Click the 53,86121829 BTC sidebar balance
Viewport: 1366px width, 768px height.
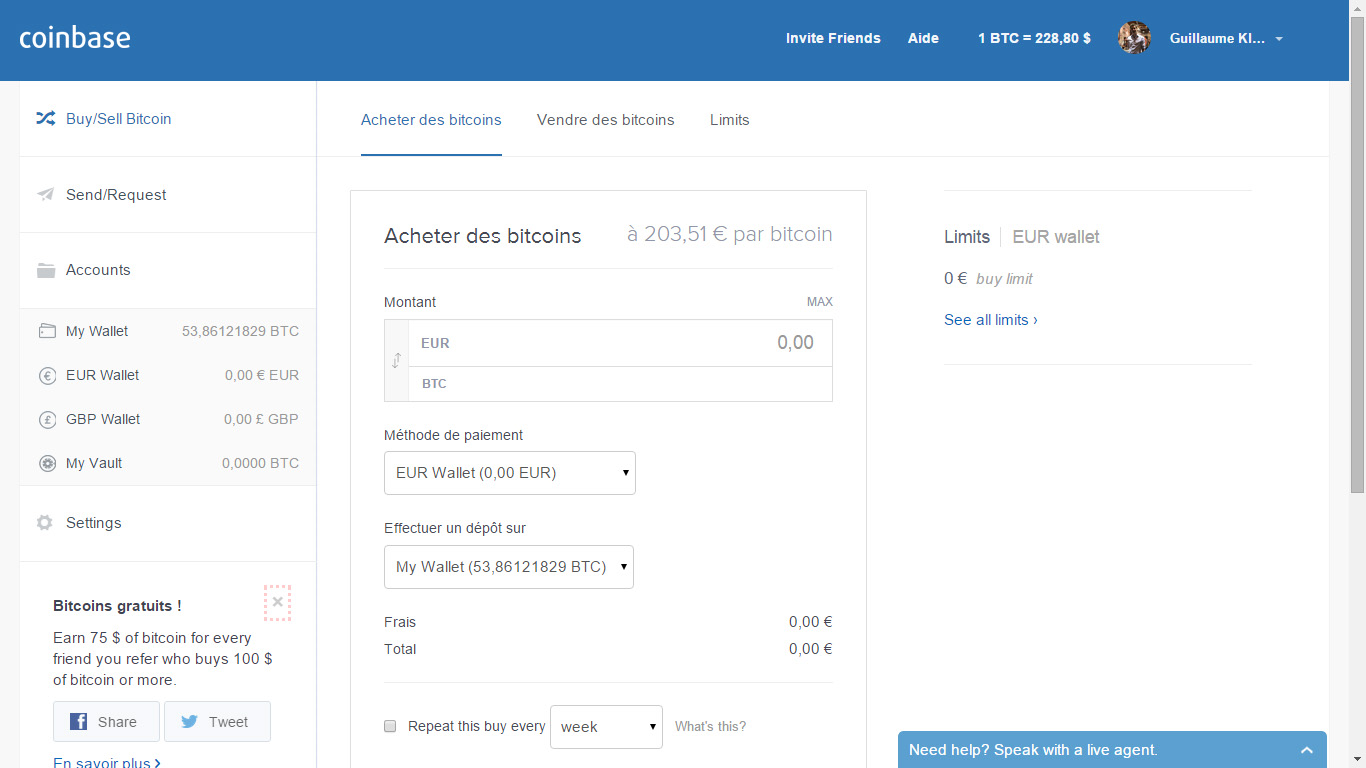tap(240, 331)
